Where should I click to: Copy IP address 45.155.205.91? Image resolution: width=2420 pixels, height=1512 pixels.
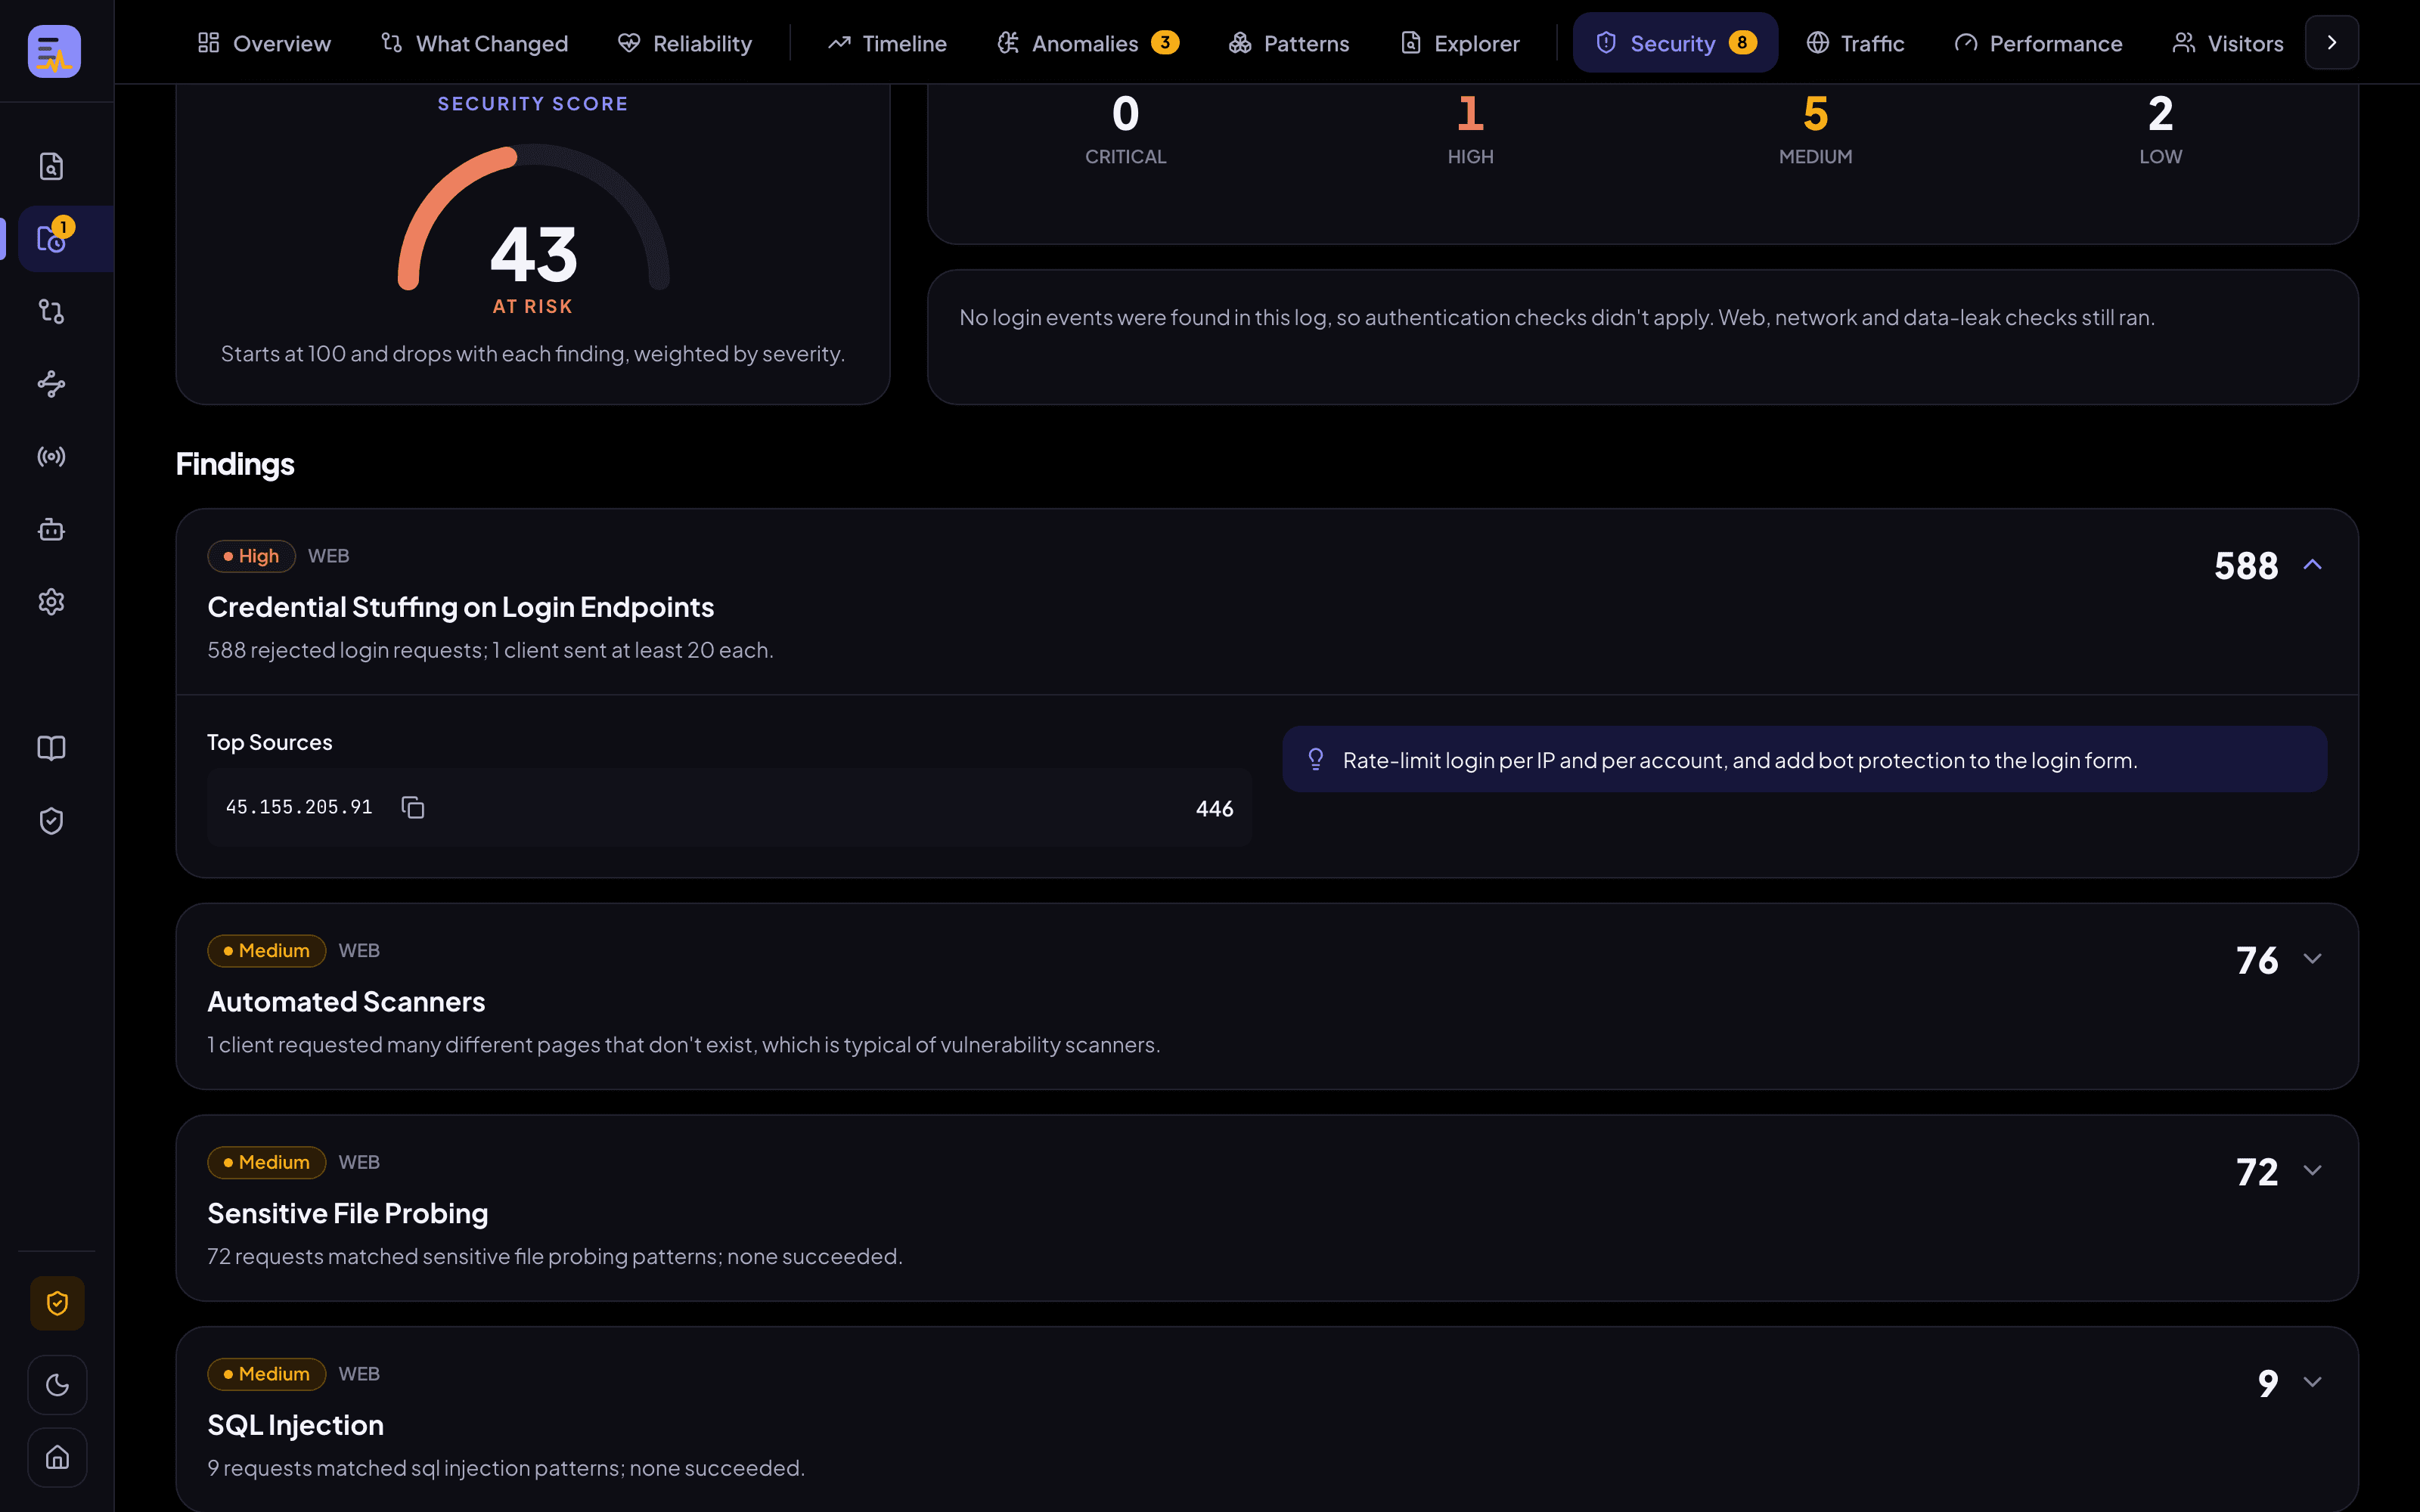click(x=413, y=807)
